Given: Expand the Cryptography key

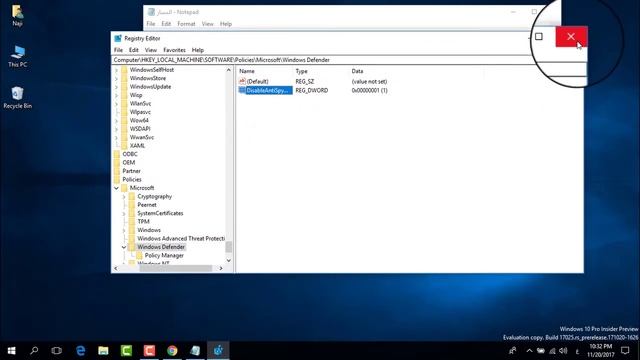Looking at the screenshot, I should [124, 197].
